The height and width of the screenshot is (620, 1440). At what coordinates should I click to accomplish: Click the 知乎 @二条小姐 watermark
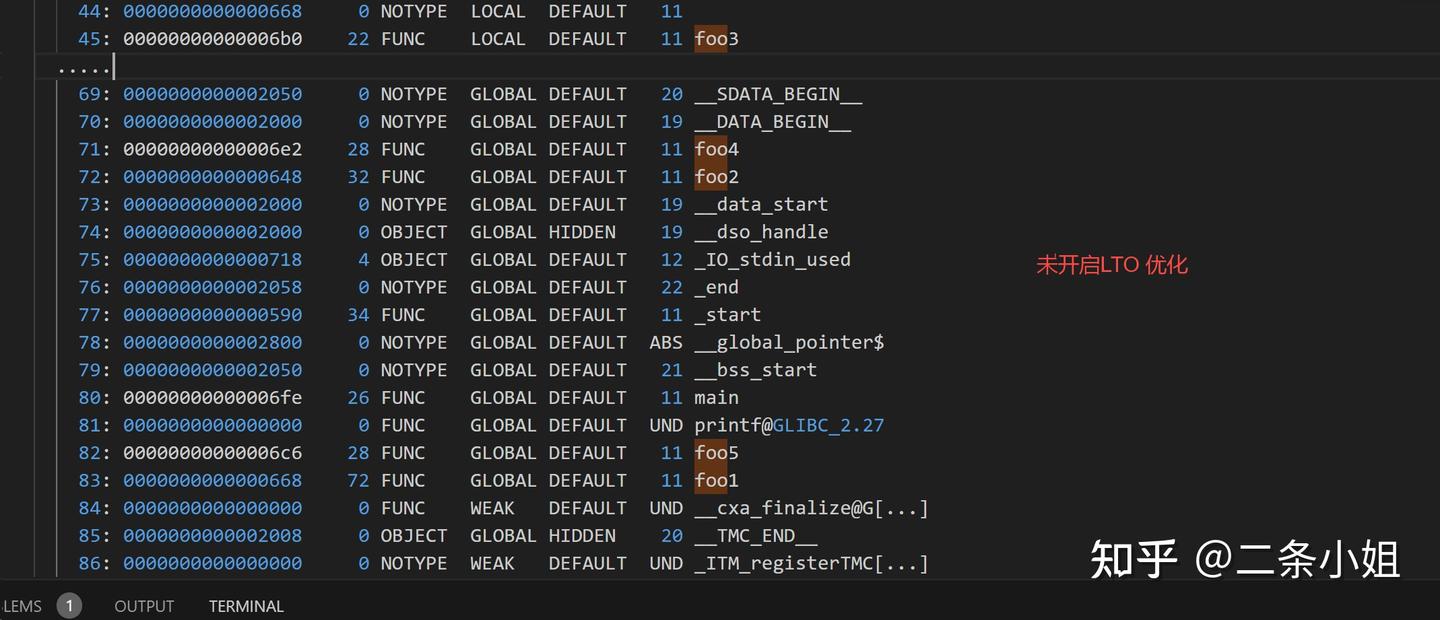pyautogui.click(x=1245, y=558)
